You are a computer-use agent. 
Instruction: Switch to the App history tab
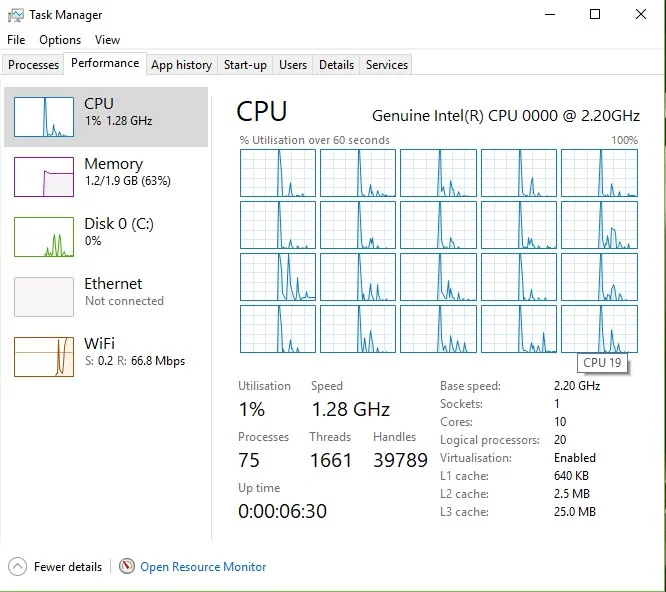[x=181, y=65]
